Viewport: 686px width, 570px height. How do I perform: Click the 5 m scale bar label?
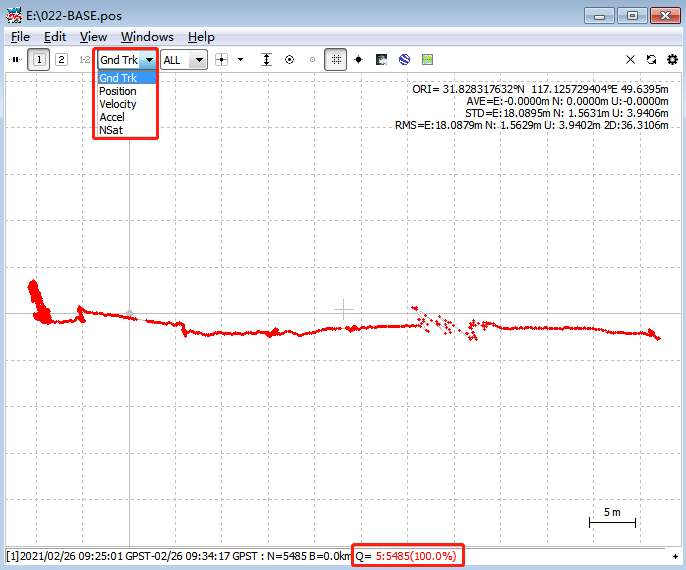click(x=612, y=512)
